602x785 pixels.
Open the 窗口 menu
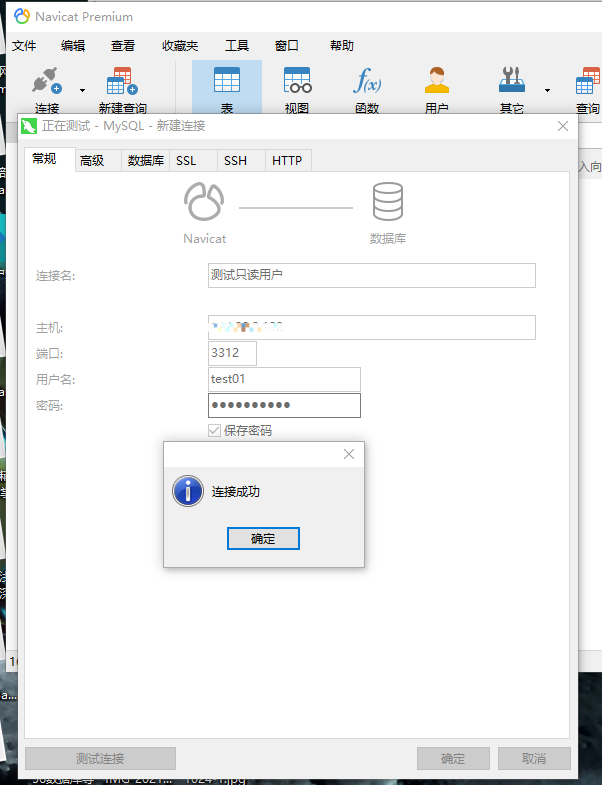click(x=287, y=46)
